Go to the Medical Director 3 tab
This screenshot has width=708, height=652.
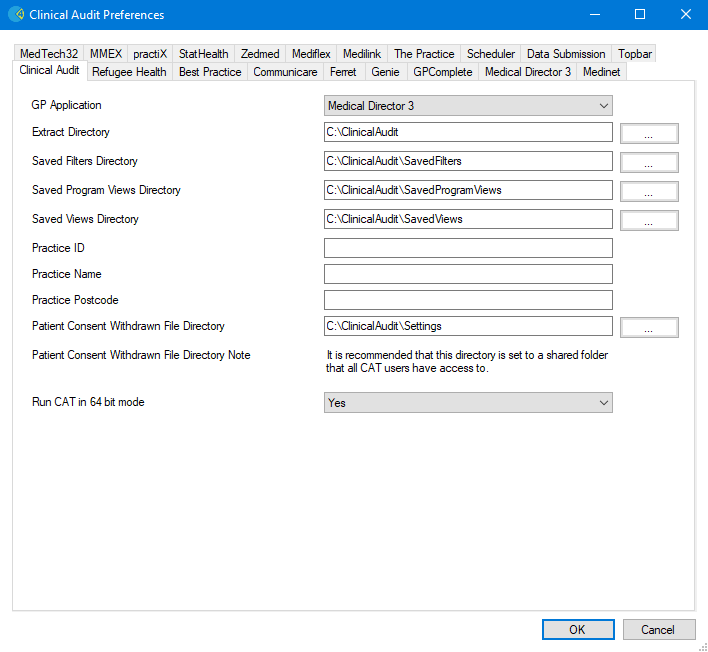coord(528,72)
